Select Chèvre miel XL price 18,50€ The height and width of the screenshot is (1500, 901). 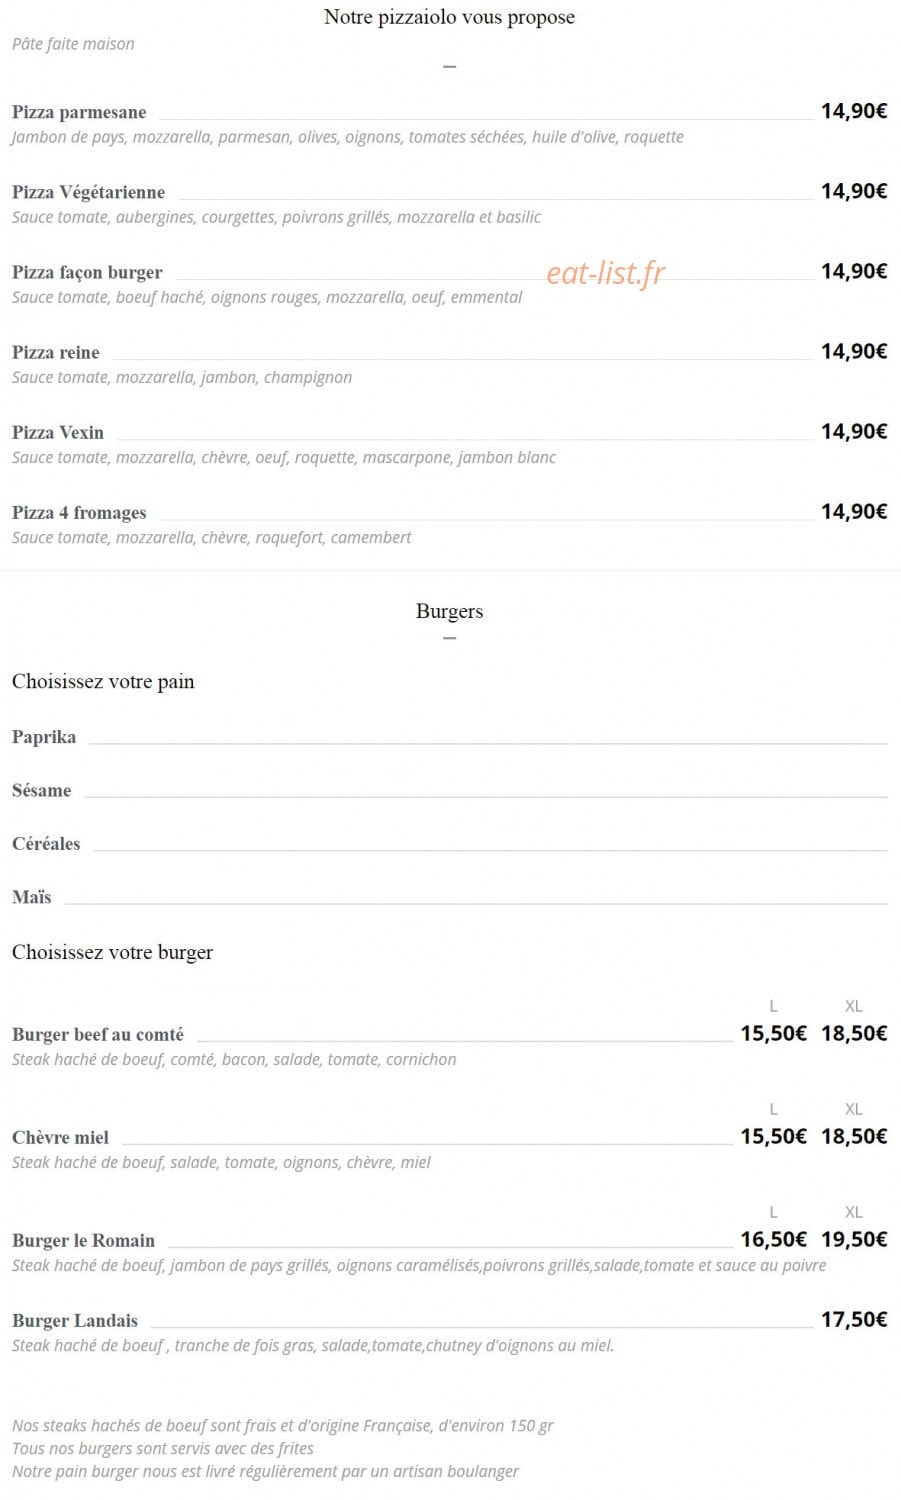(854, 1136)
